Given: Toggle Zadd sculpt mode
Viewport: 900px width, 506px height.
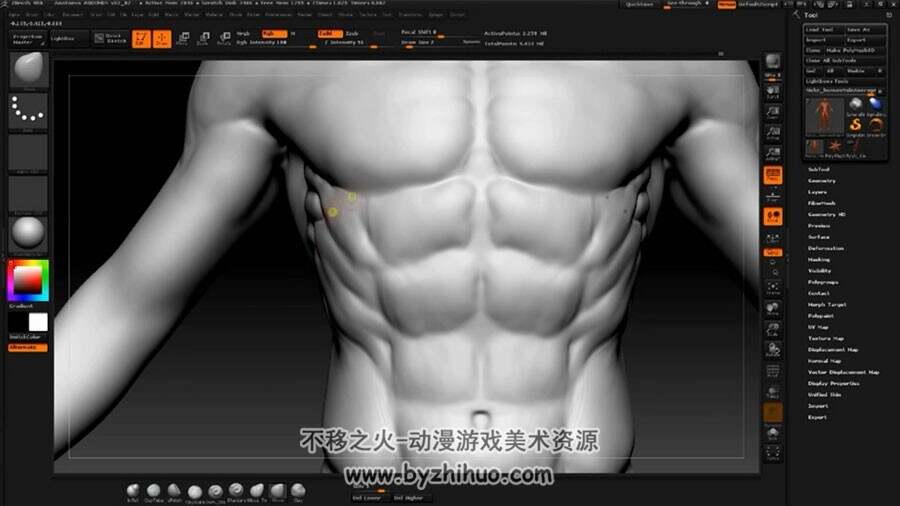Looking at the screenshot, I should point(330,33).
